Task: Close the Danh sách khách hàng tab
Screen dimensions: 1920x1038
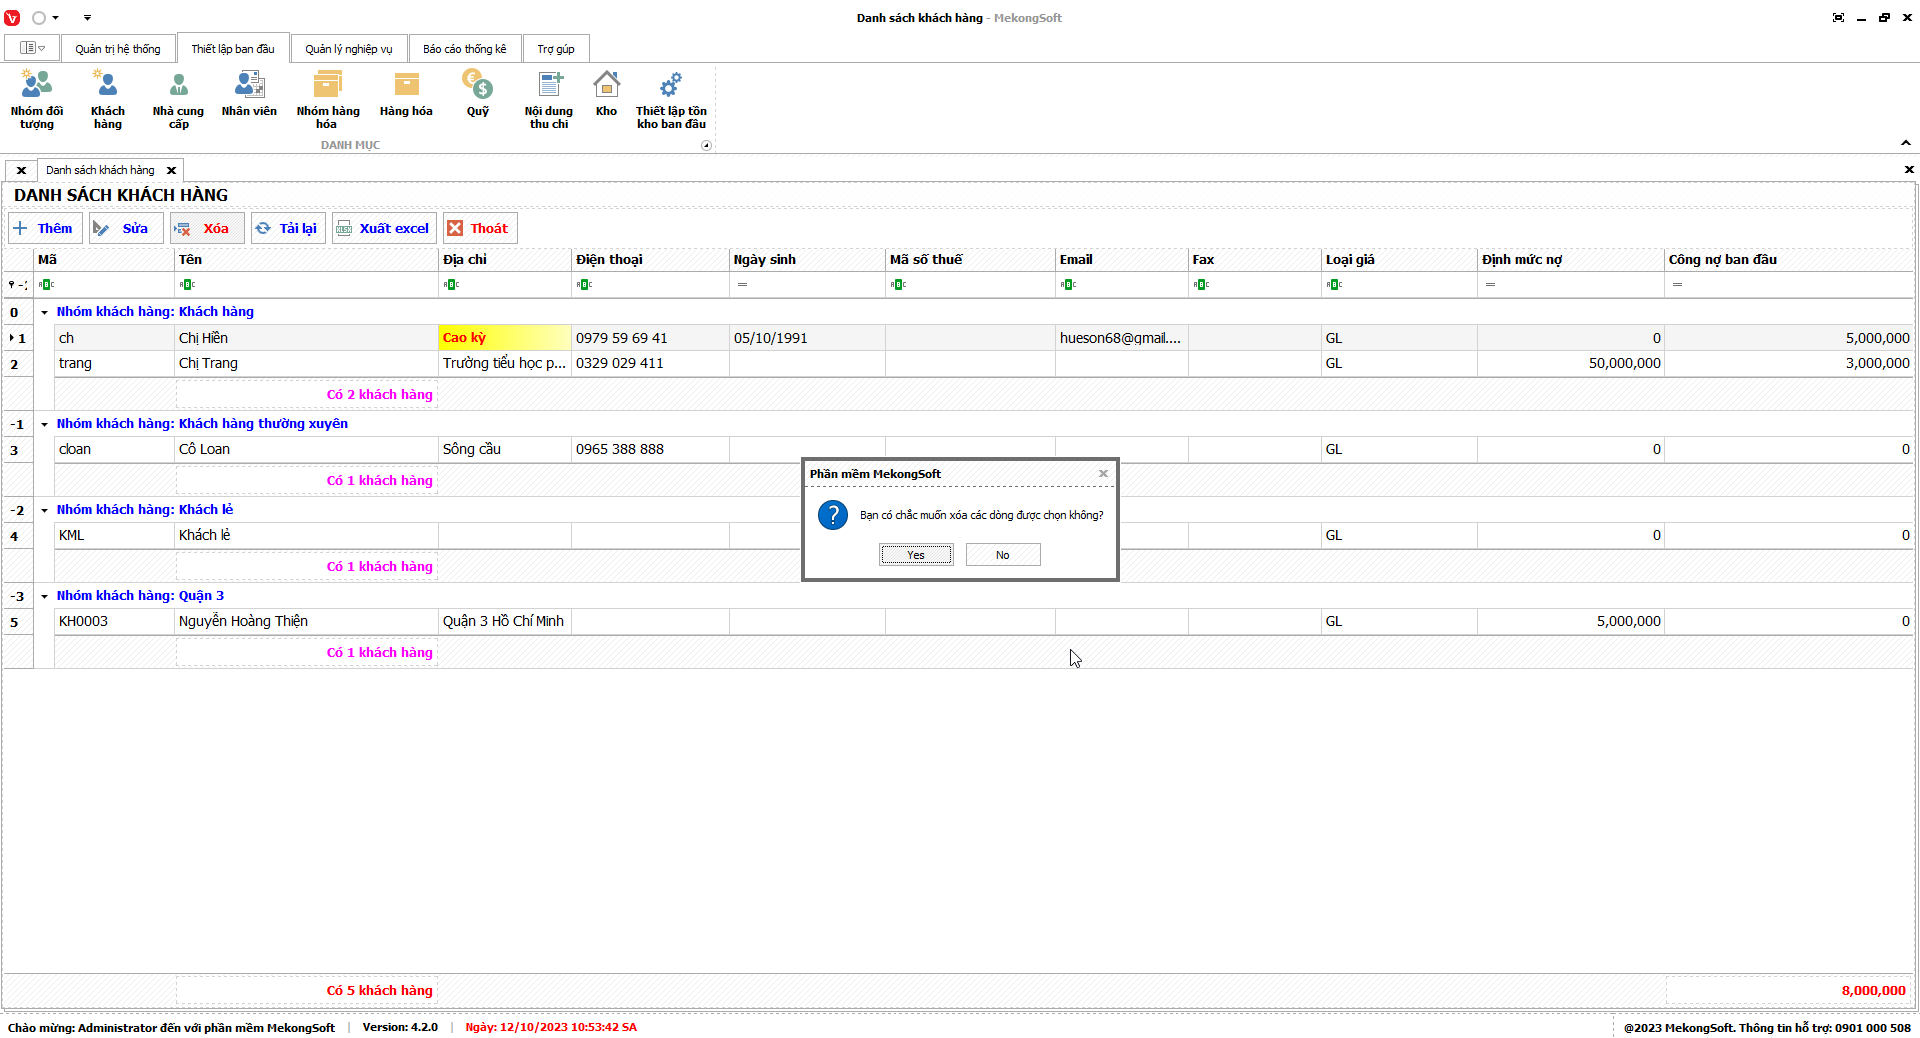Action: click(171, 171)
